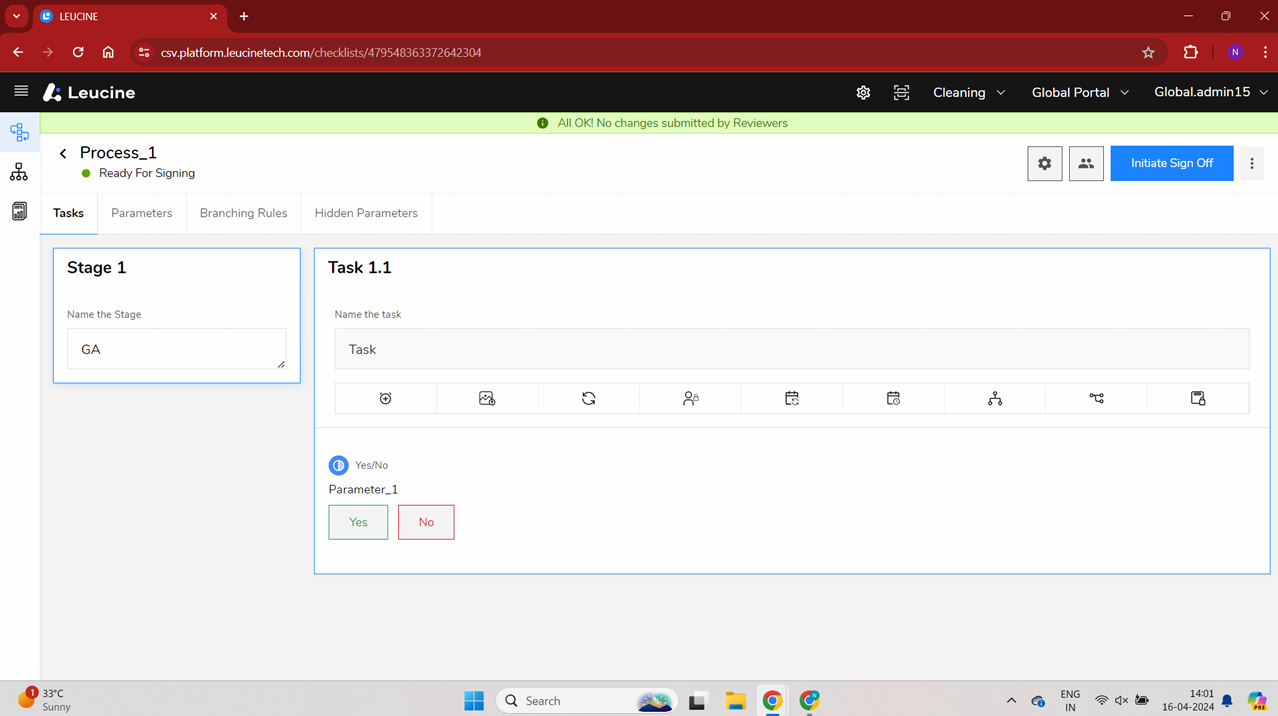
Task: Open the browser tab search chevron
Action: point(16,16)
